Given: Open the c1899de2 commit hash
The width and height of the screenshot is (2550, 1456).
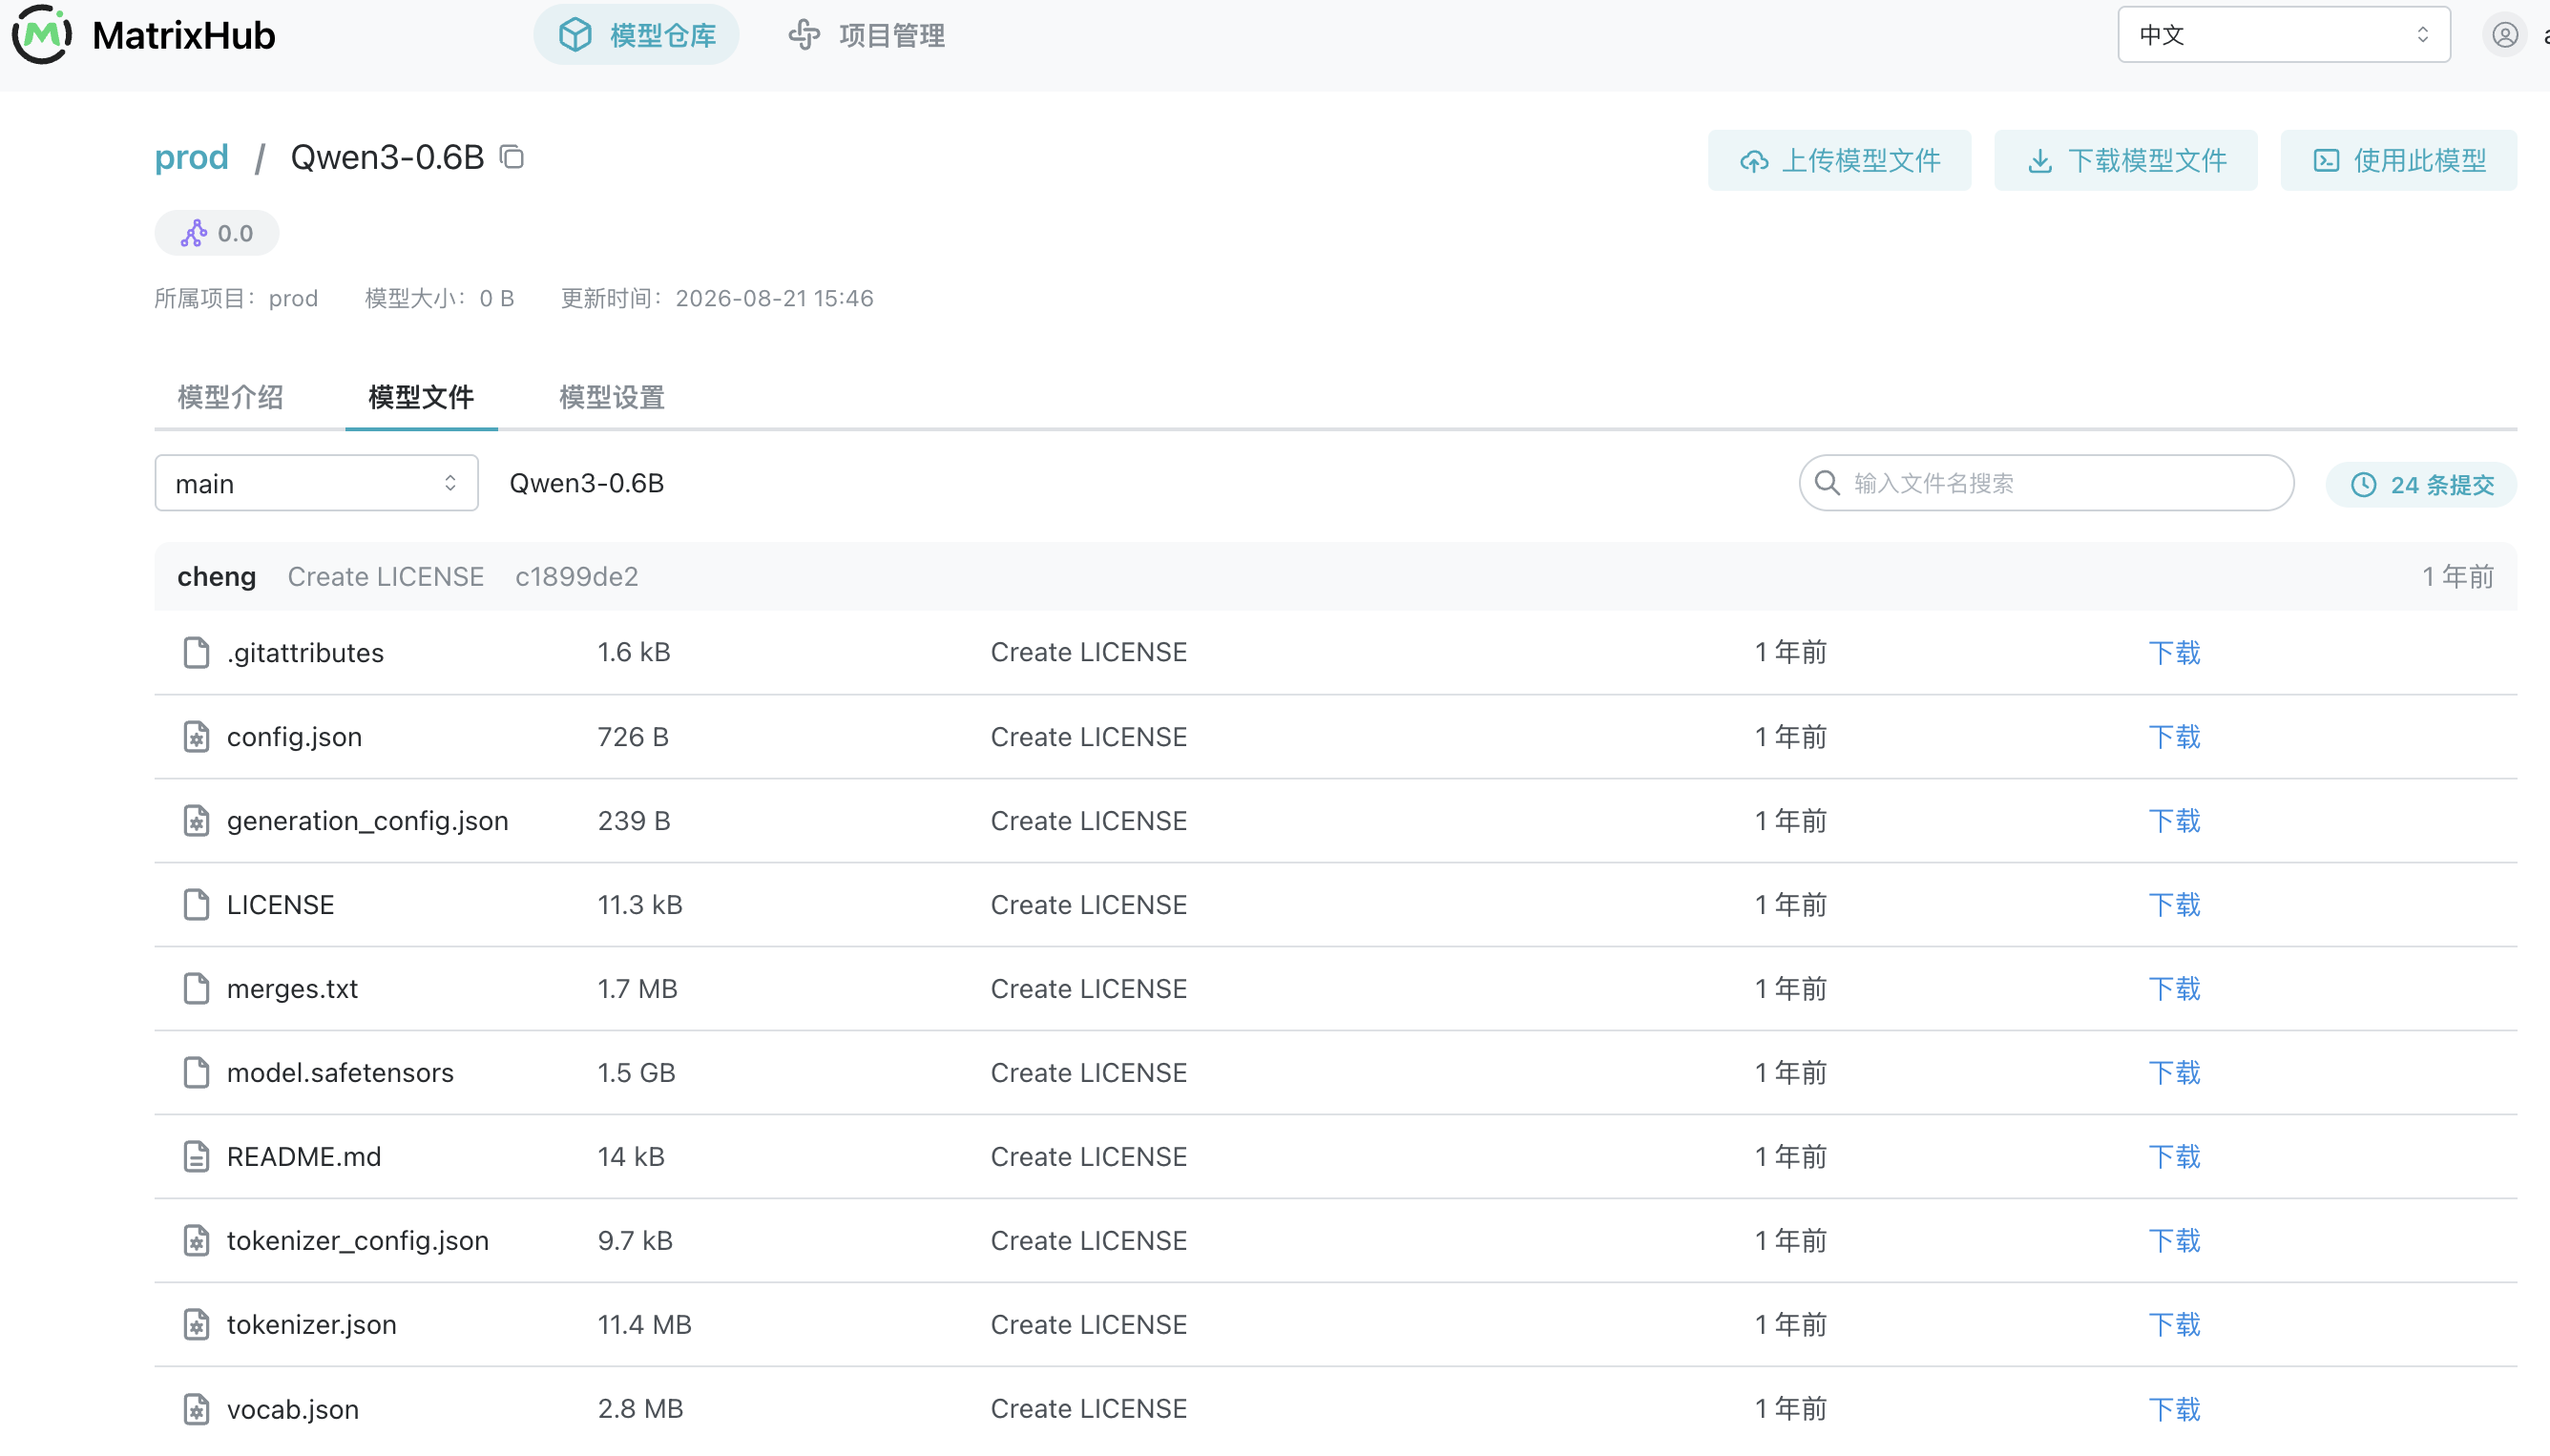Looking at the screenshot, I should click(577, 576).
